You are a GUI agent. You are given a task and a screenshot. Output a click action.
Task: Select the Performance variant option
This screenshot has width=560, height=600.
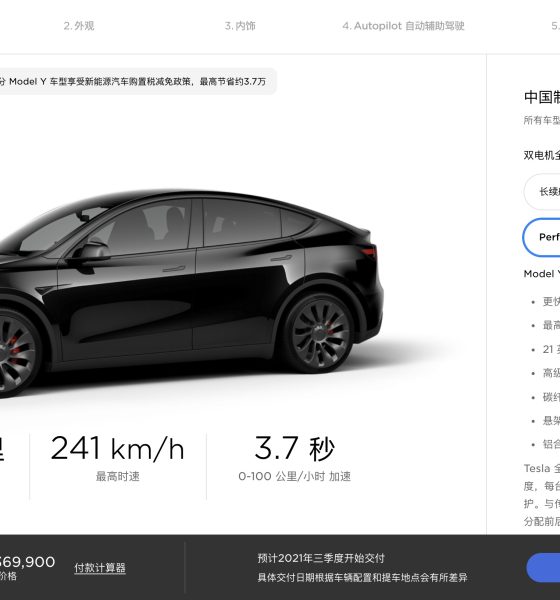point(542,237)
